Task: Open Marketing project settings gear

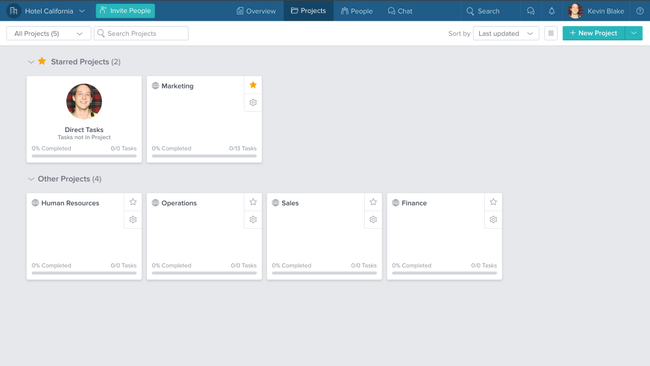Action: click(x=253, y=102)
